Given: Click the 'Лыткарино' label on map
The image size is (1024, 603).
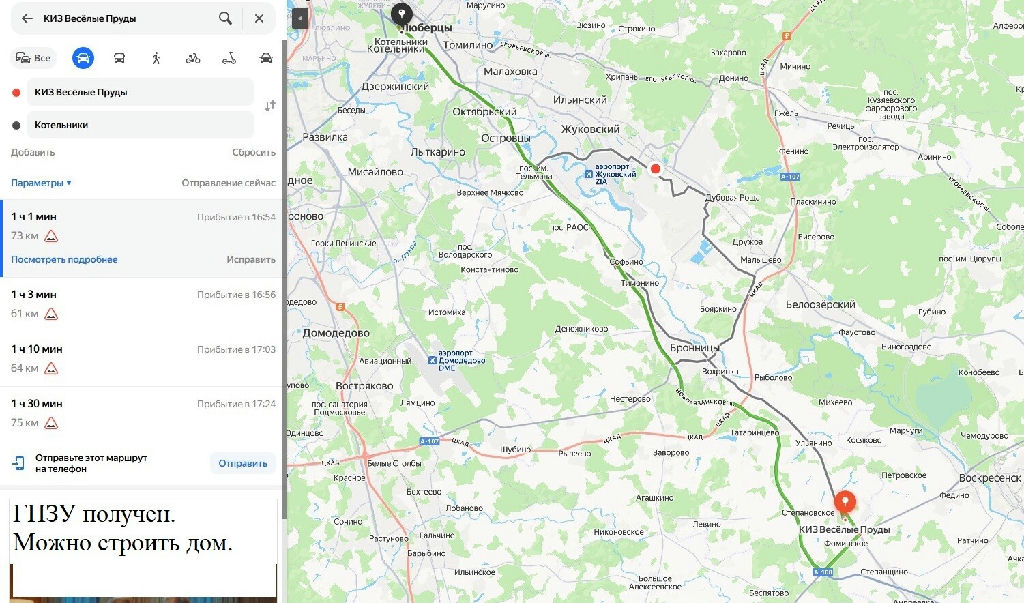Looking at the screenshot, I should tap(438, 152).
